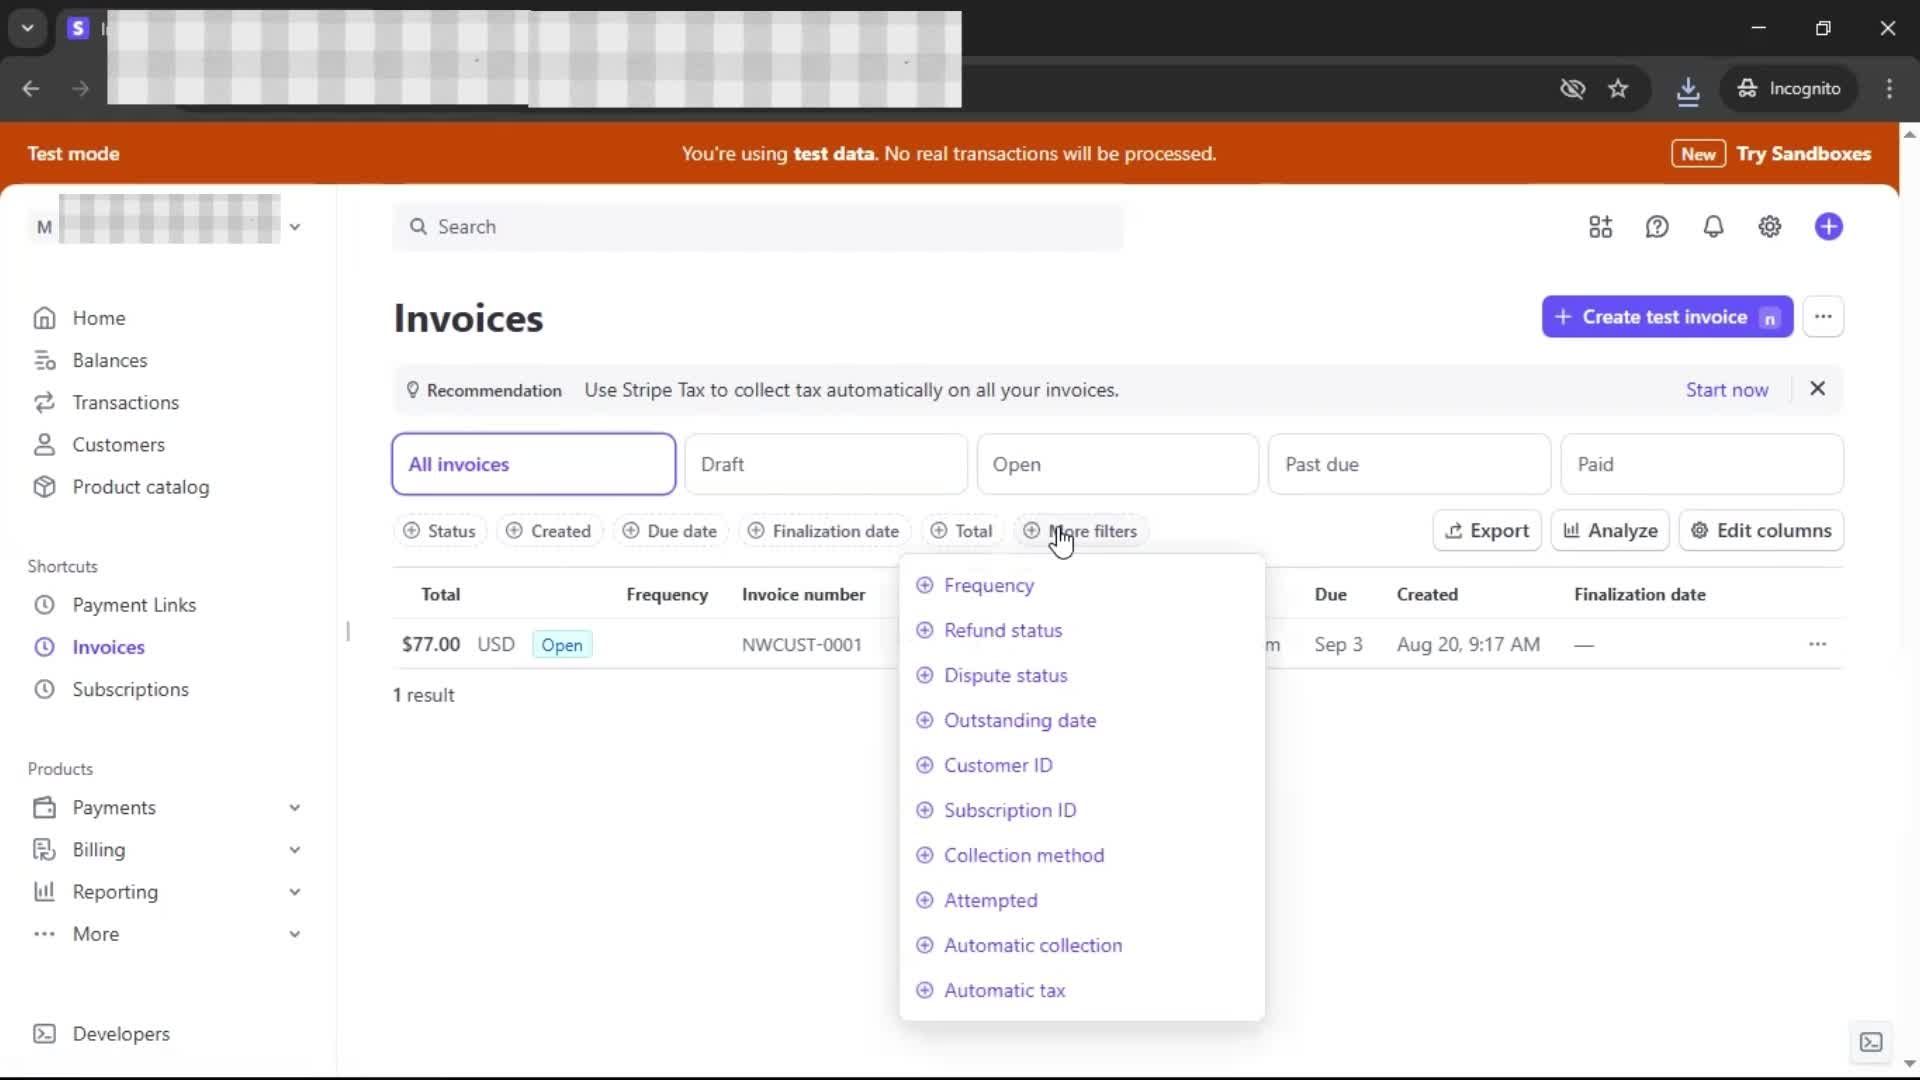The image size is (1920, 1080).
Task: Click the purple plus create icon
Action: [x=1828, y=227]
